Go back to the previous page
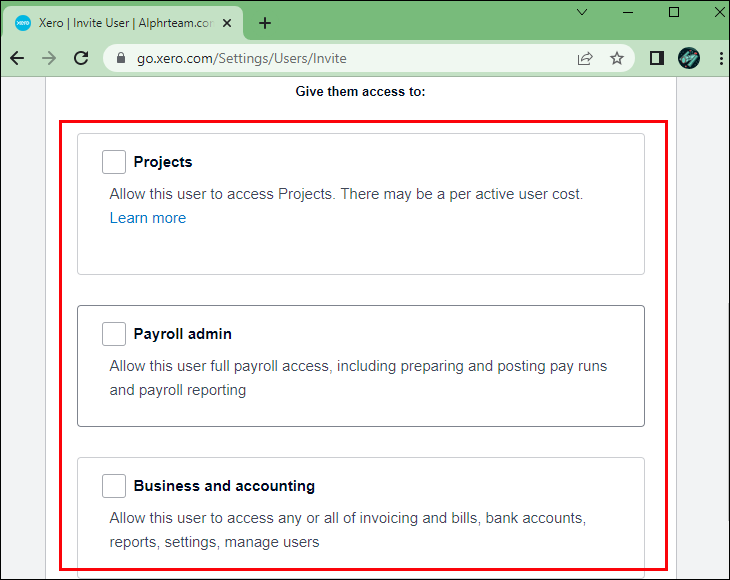Image resolution: width=730 pixels, height=580 pixels. click(17, 58)
